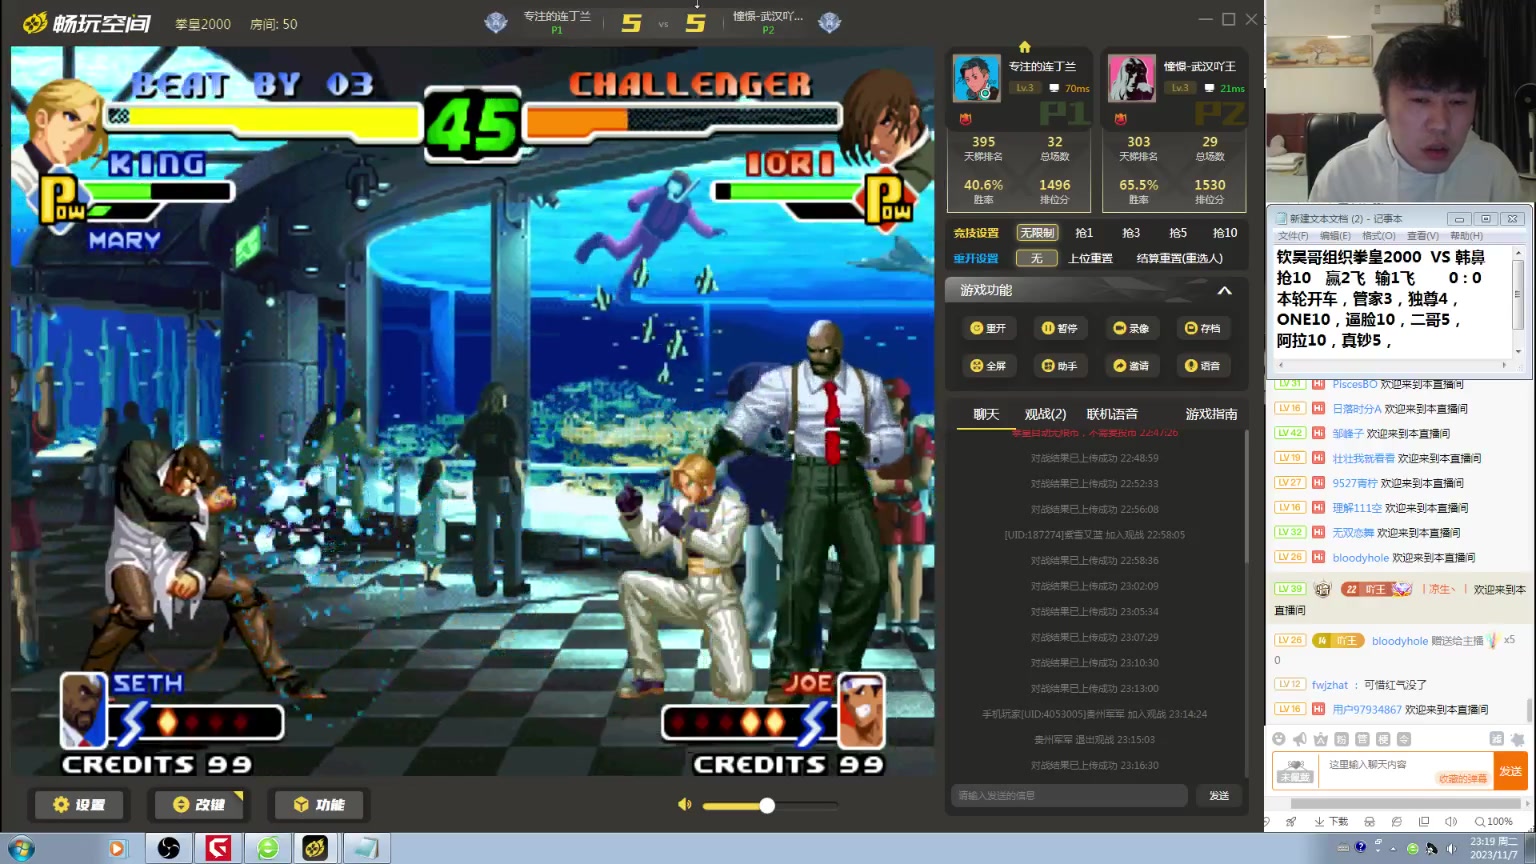Mute game sound via speaker icon
1536x864 pixels.
685,805
